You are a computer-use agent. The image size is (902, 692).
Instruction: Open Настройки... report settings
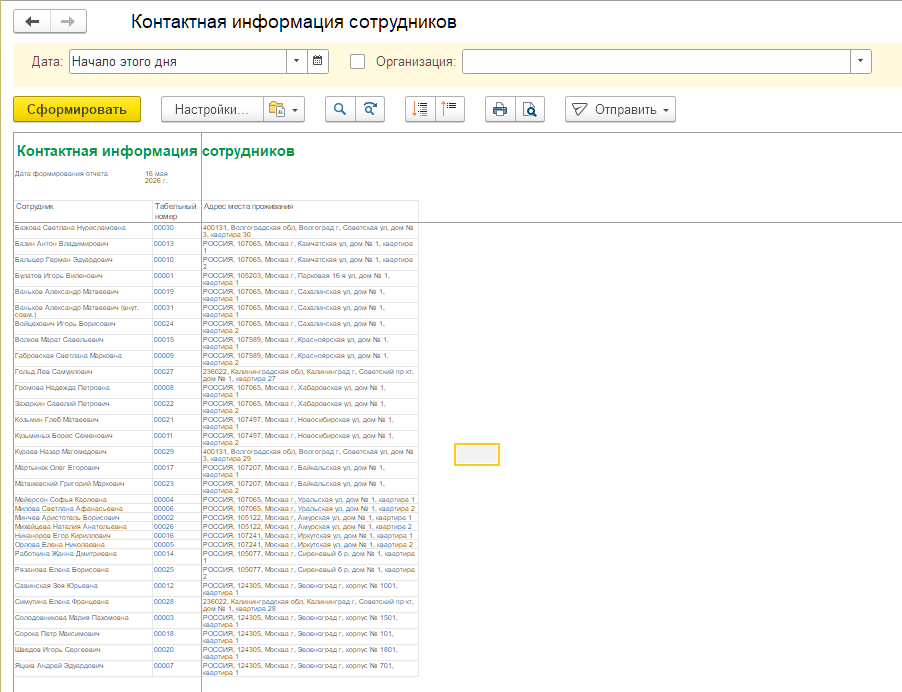coord(212,109)
